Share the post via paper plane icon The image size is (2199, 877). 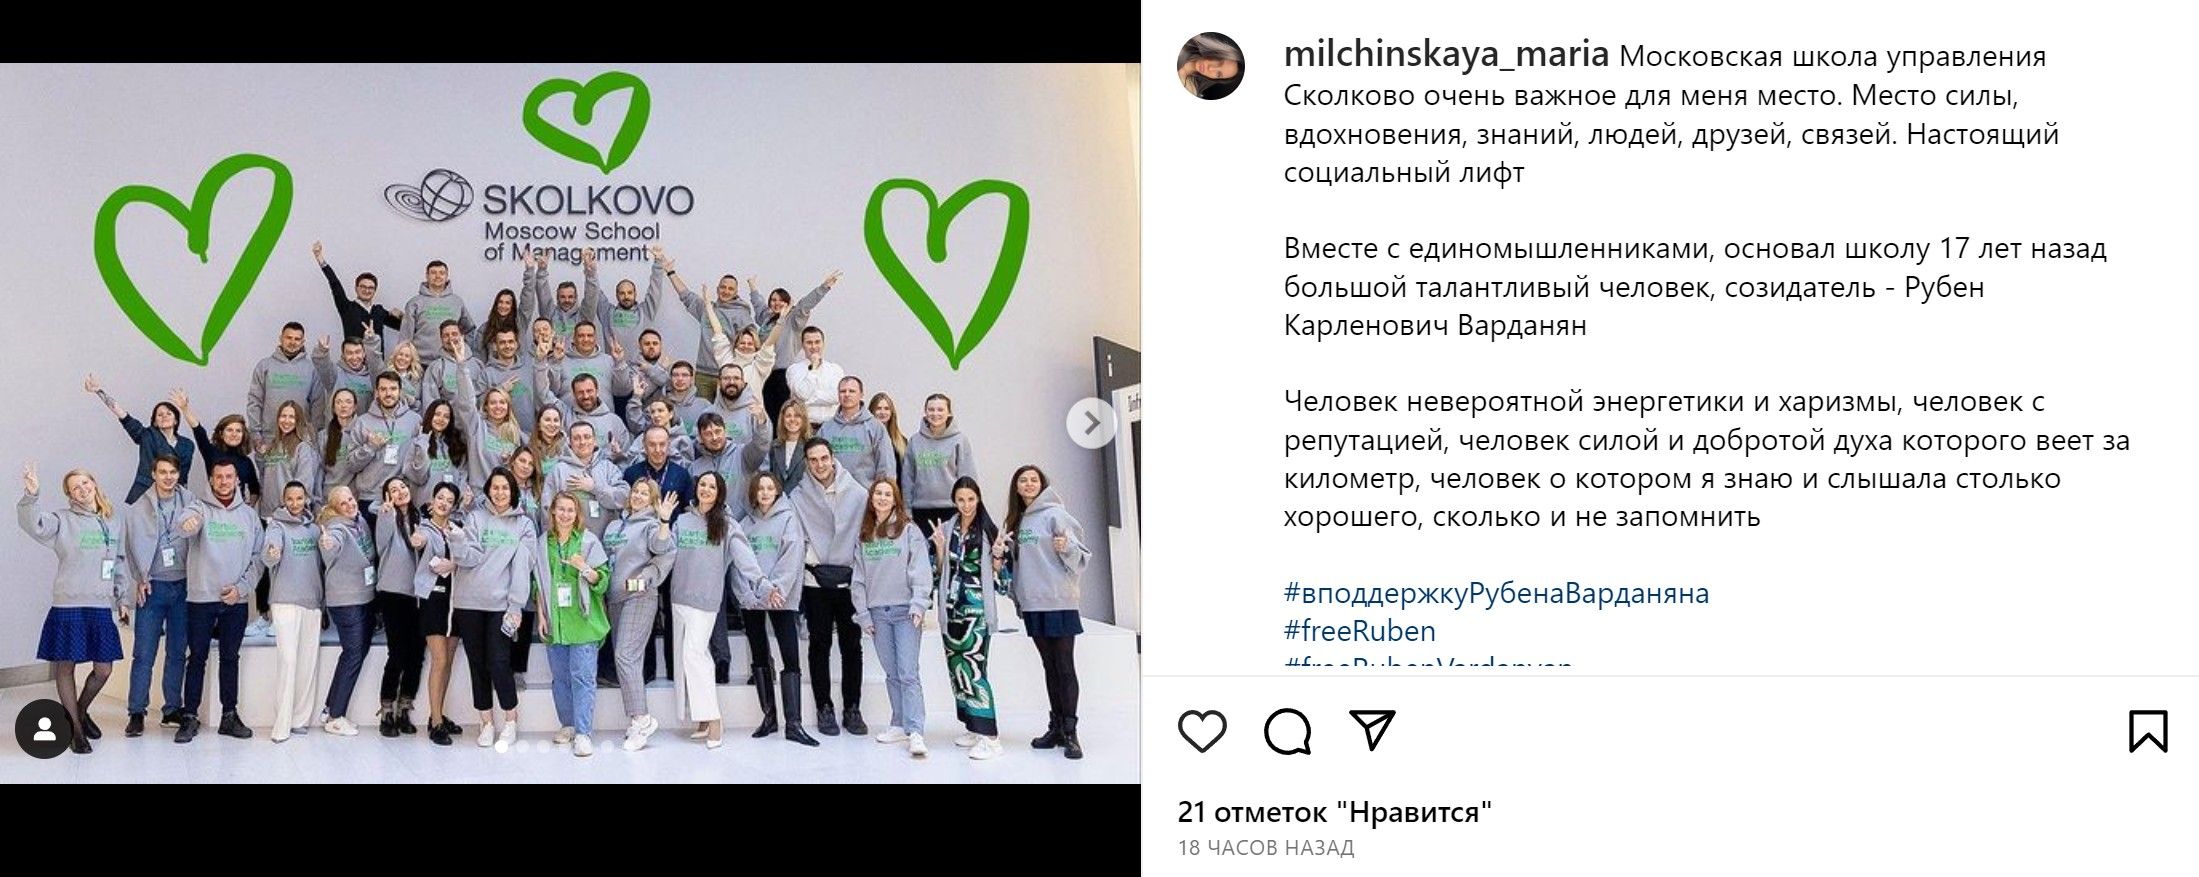tap(1373, 730)
